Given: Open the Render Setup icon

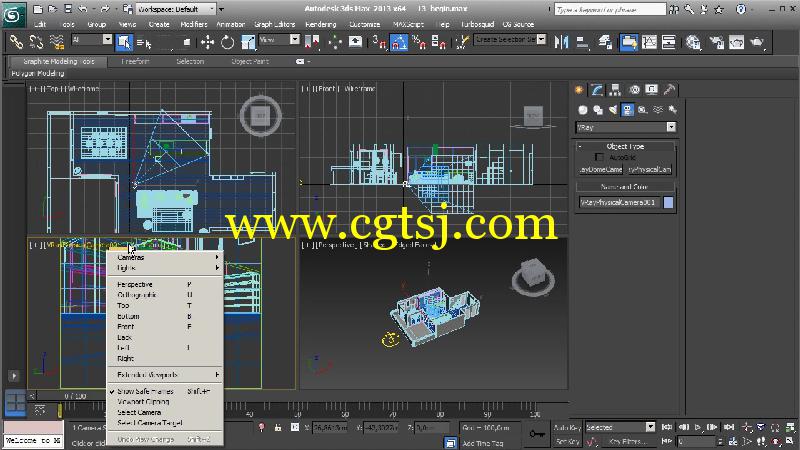Looking at the screenshot, I should point(717,42).
